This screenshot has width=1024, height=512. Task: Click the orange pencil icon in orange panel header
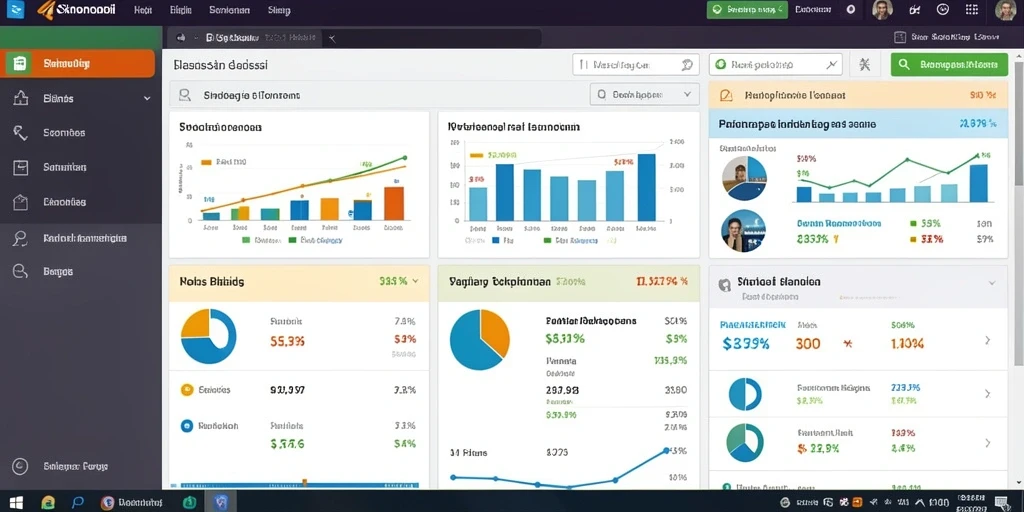click(726, 96)
